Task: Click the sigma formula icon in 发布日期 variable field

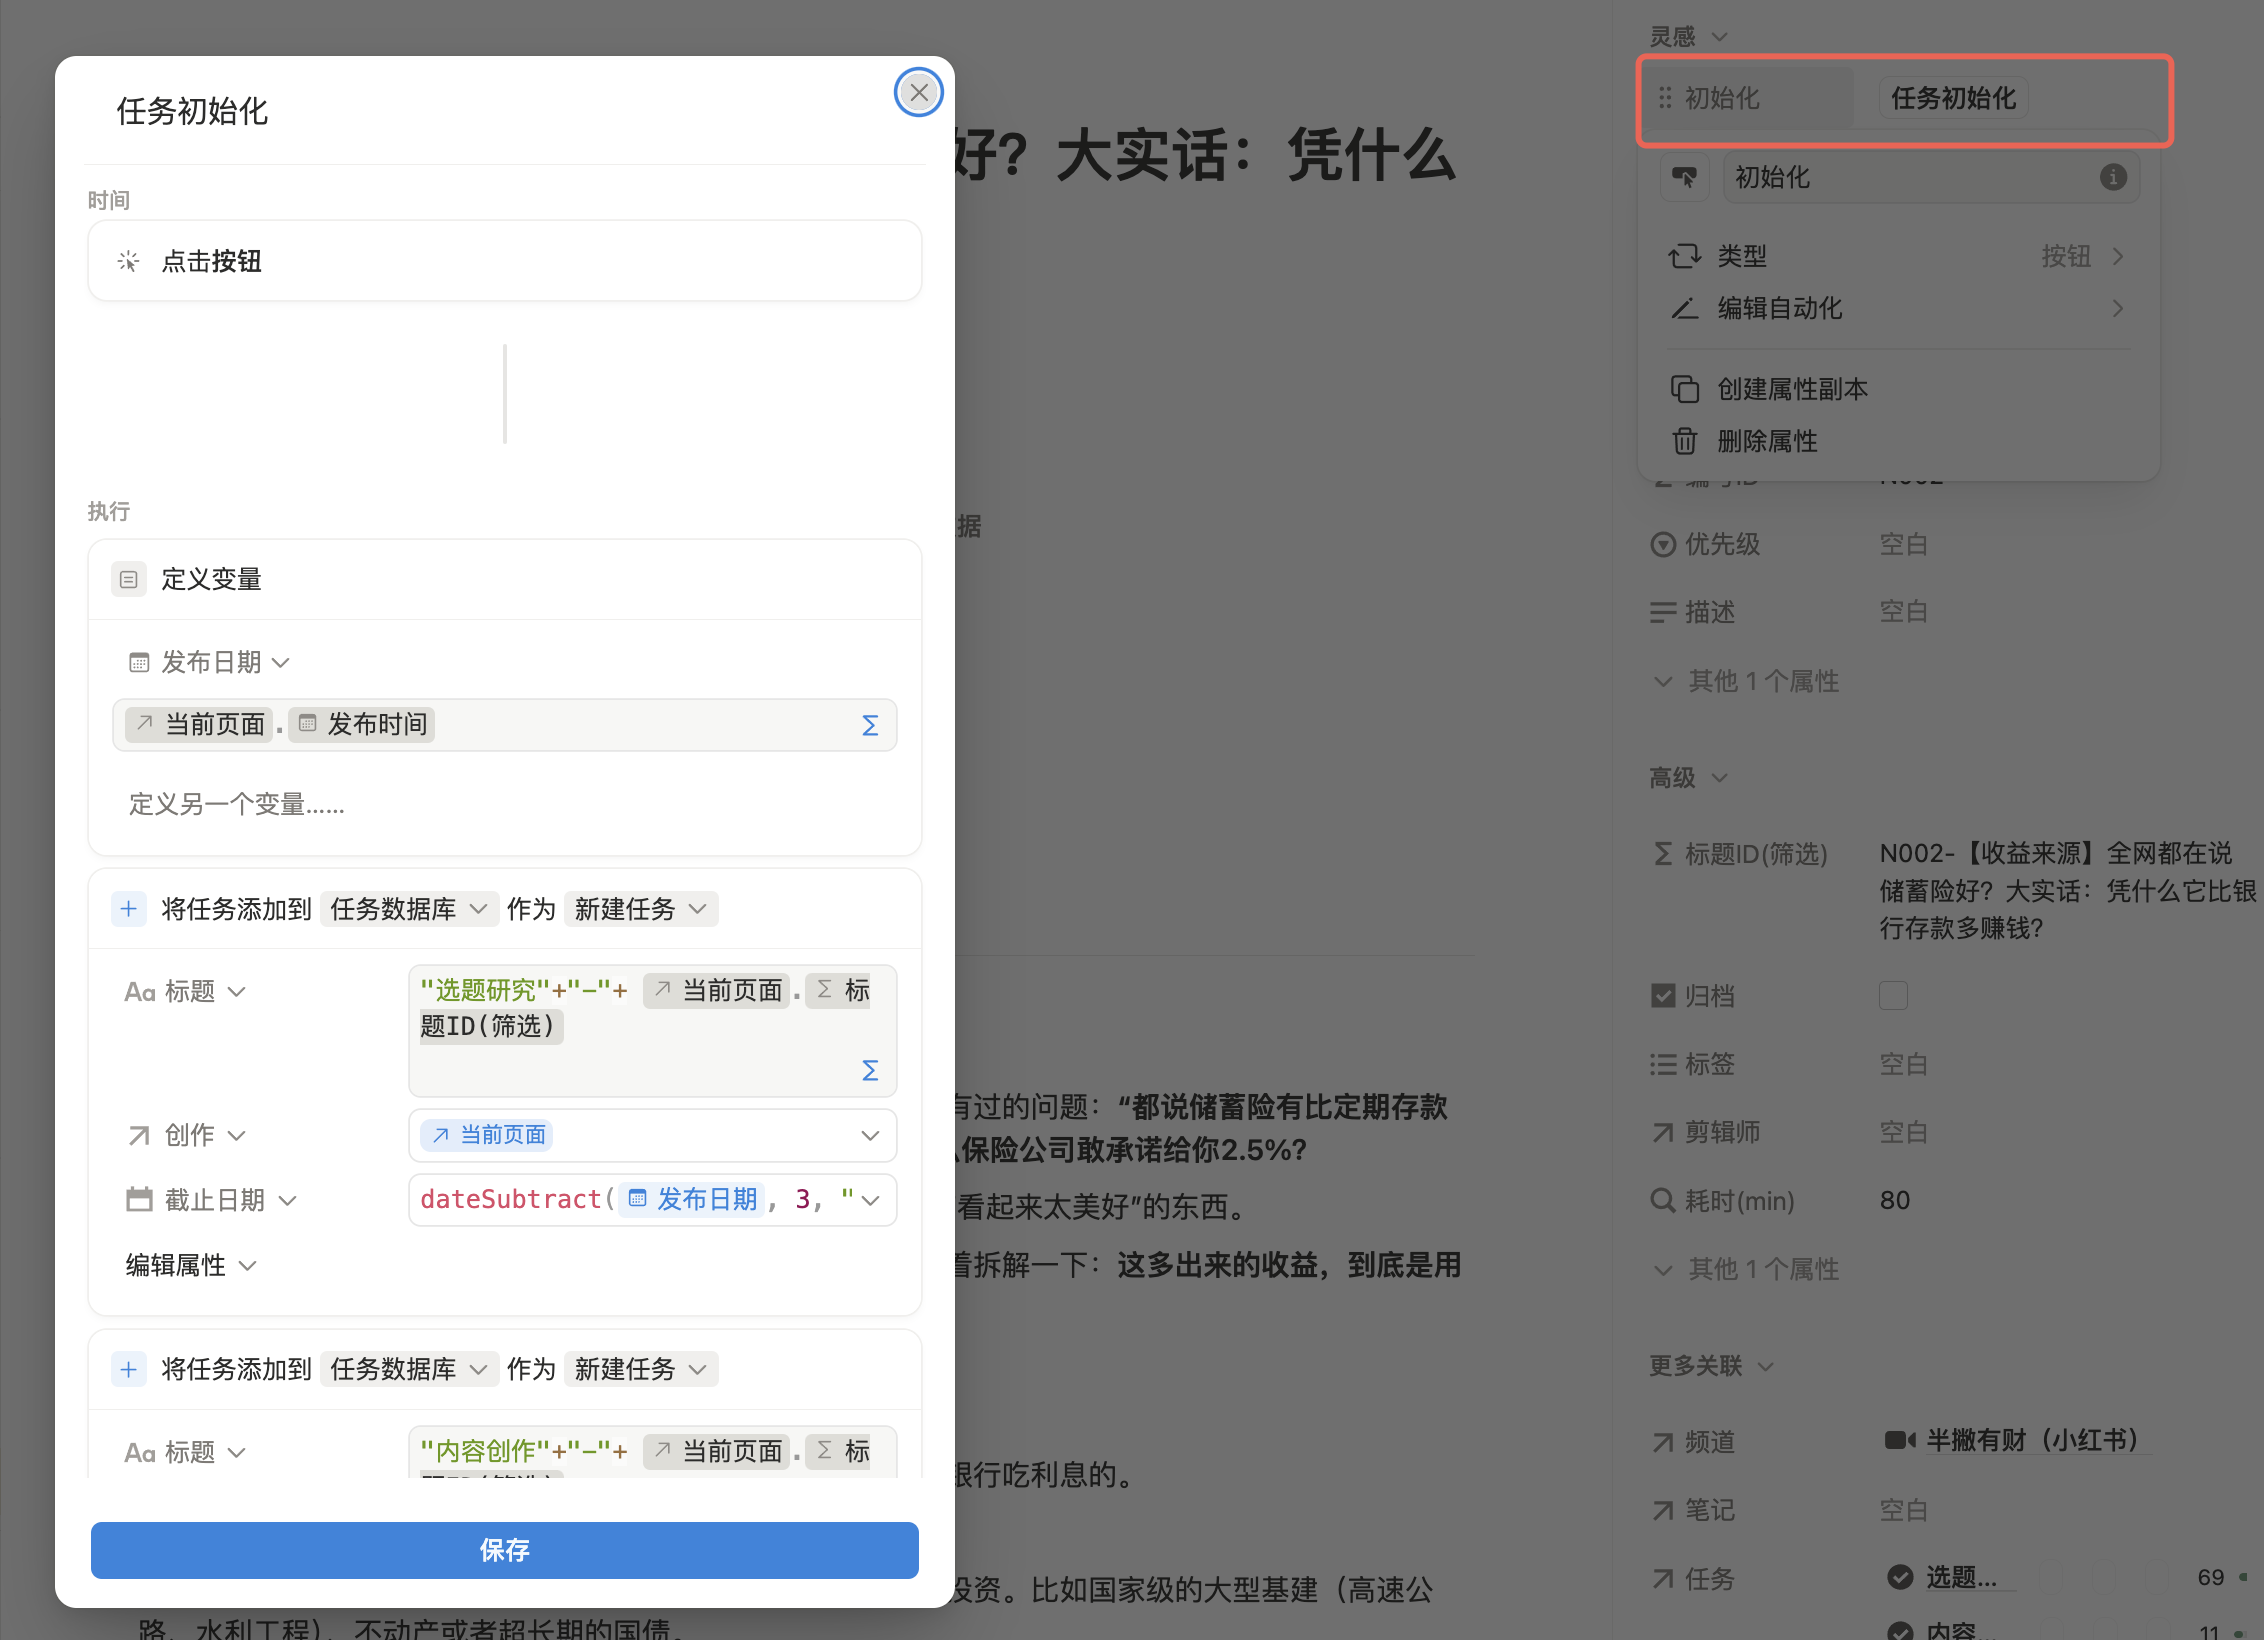Action: coord(870,725)
